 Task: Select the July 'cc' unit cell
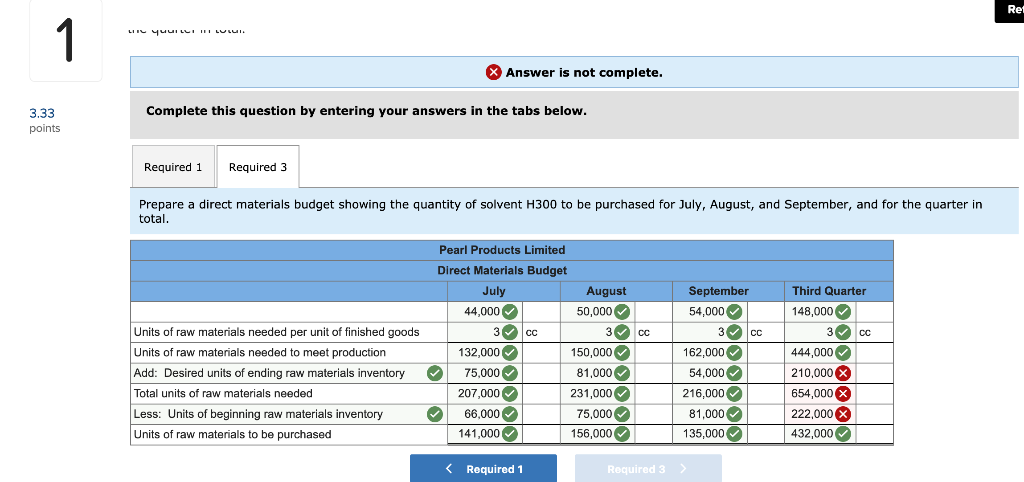[x=541, y=332]
